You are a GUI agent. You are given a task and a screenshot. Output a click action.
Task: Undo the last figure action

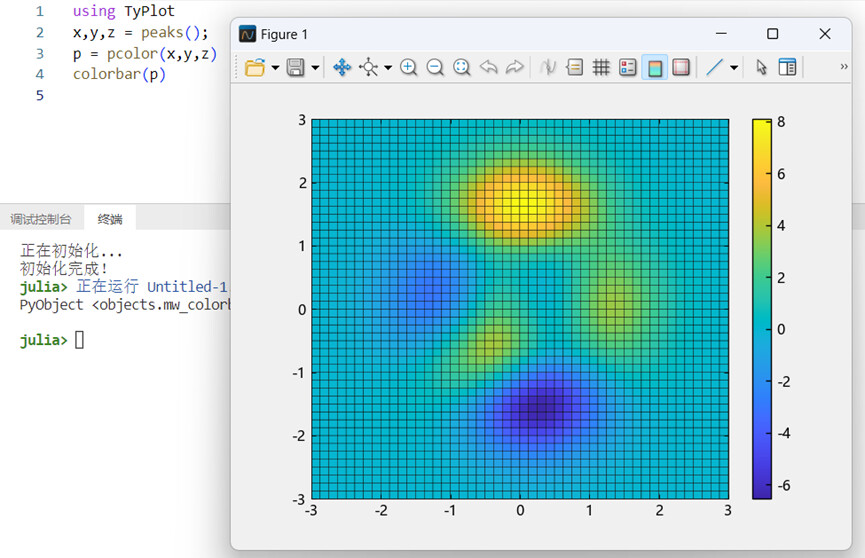[x=488, y=67]
